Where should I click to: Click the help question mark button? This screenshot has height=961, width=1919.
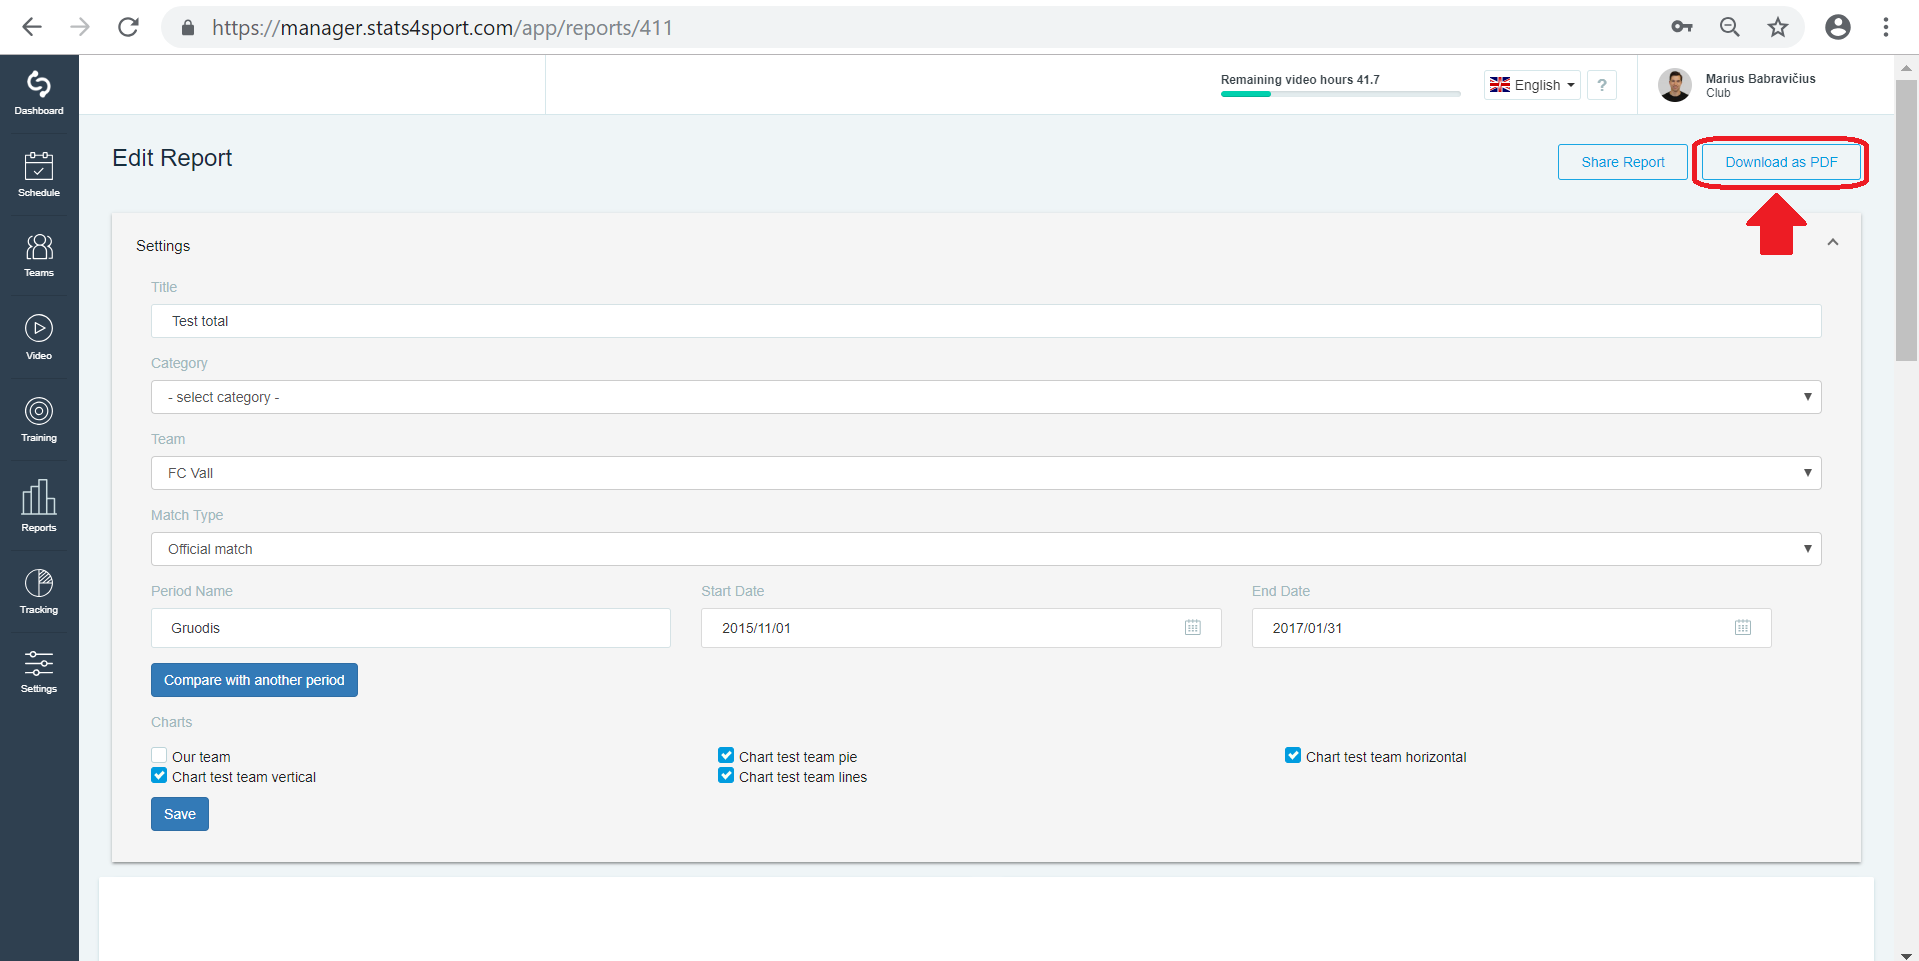pyautogui.click(x=1602, y=85)
